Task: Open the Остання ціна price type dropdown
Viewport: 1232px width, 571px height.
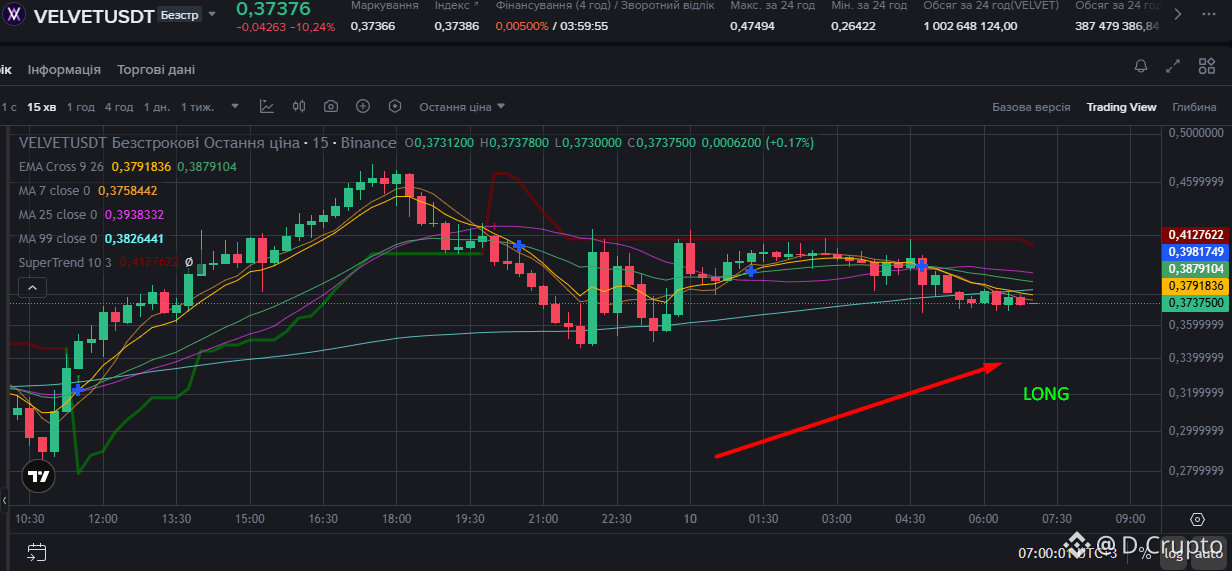Action: point(462,107)
